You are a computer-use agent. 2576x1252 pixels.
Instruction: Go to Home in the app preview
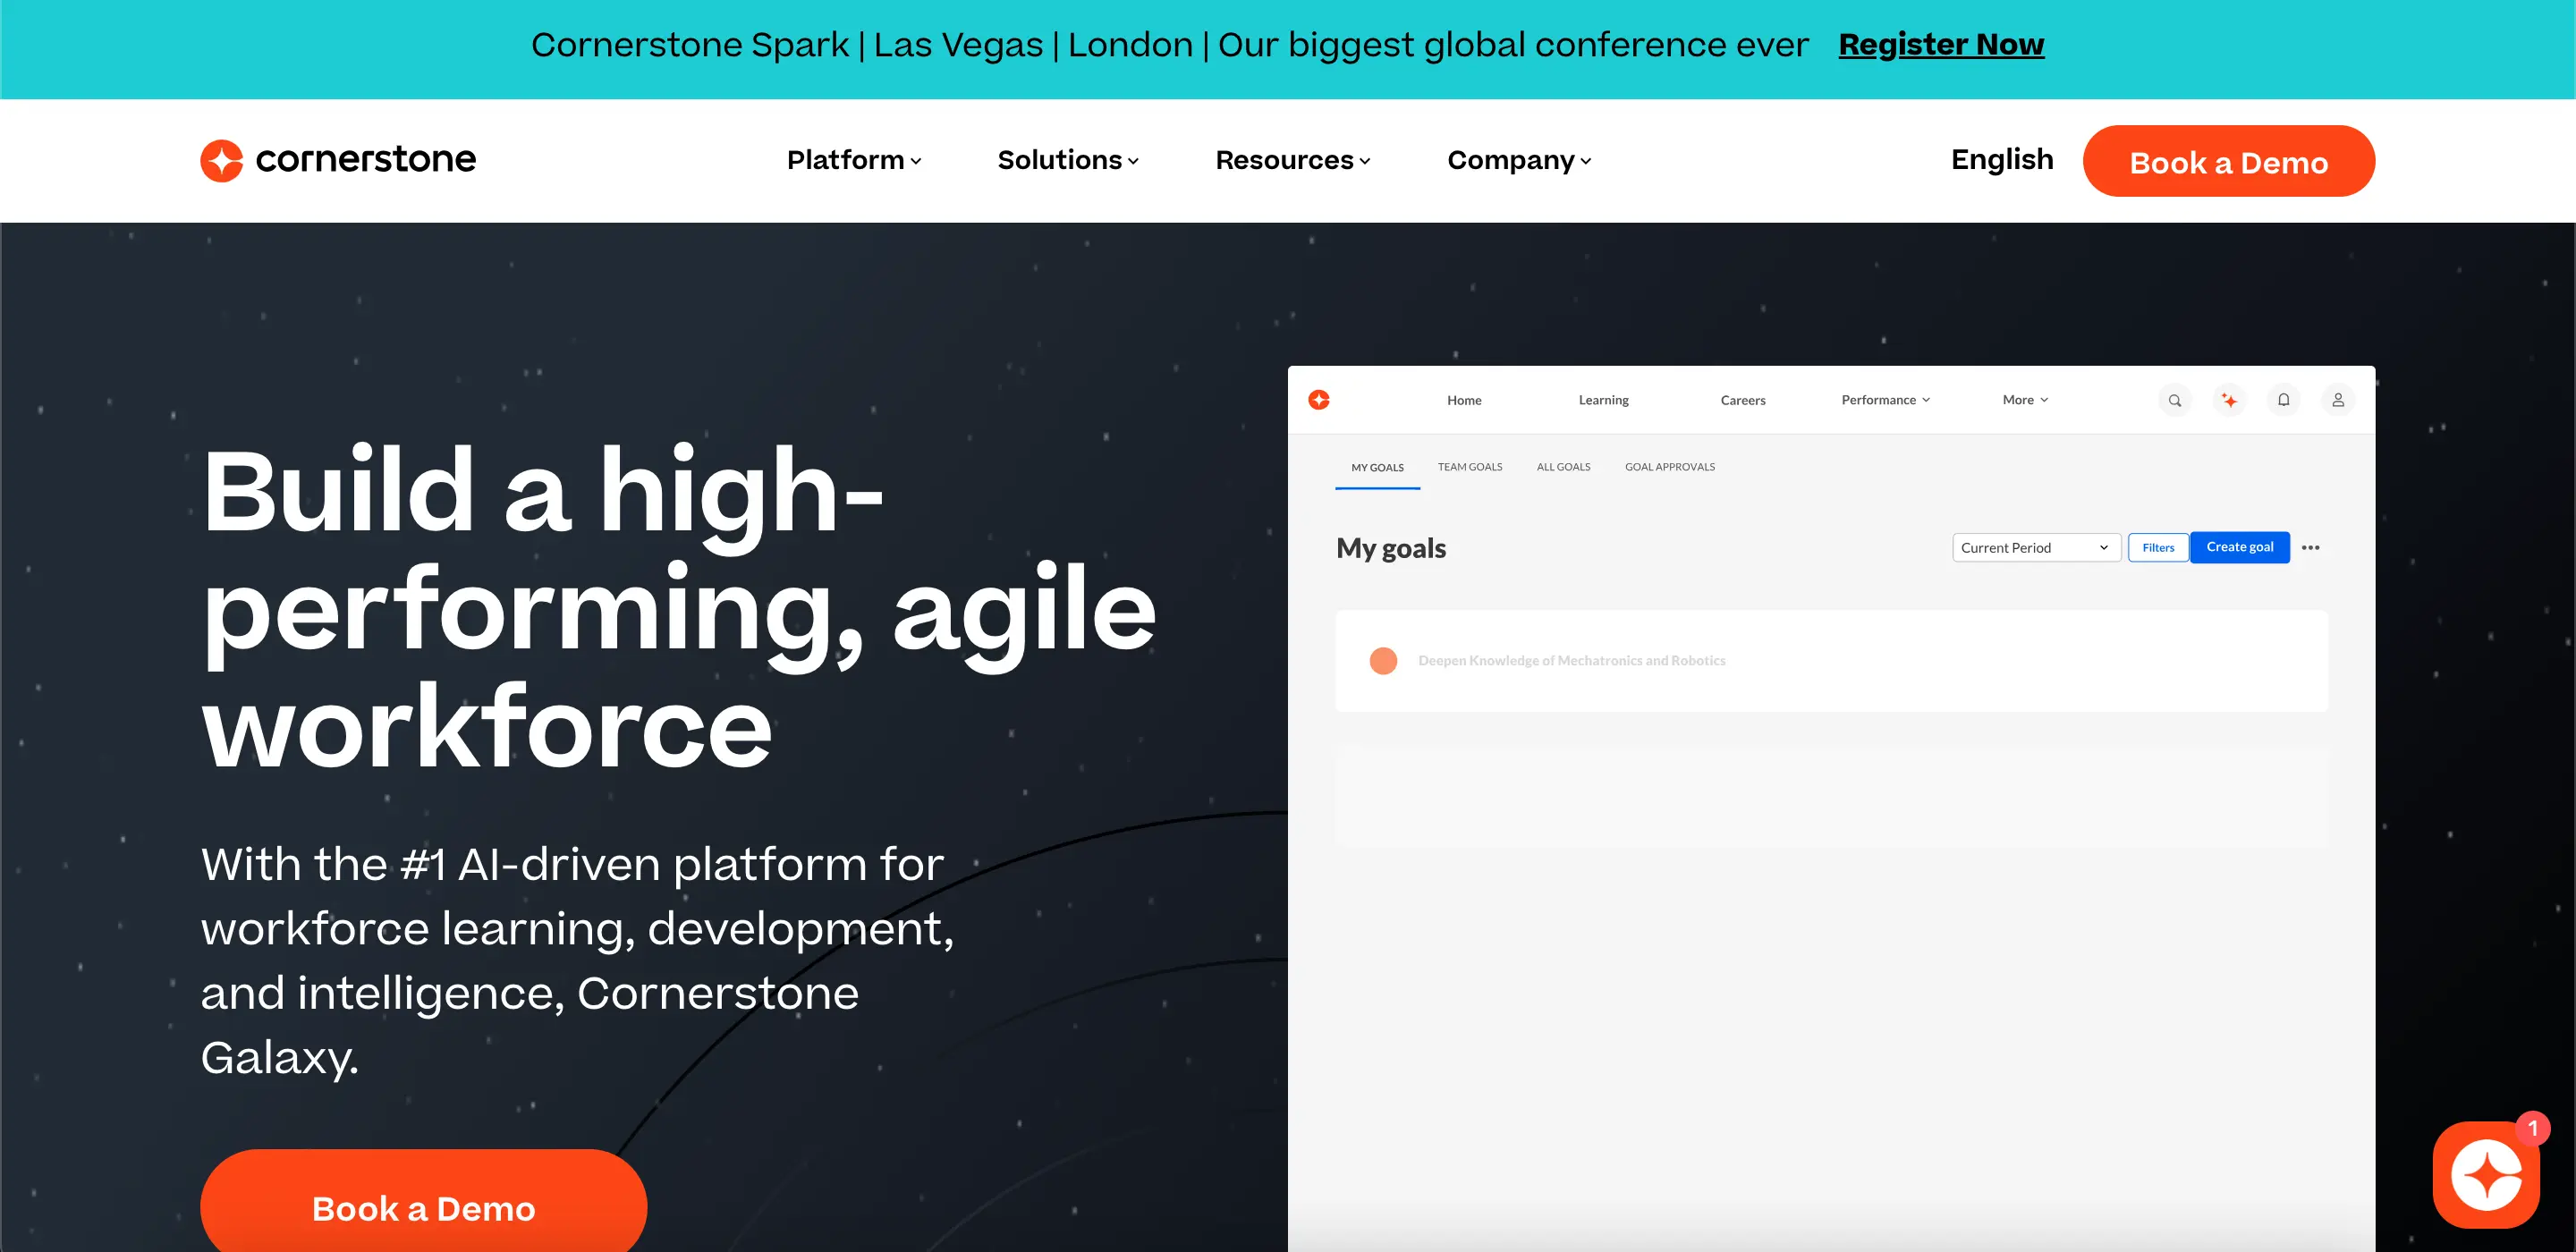pos(1464,400)
